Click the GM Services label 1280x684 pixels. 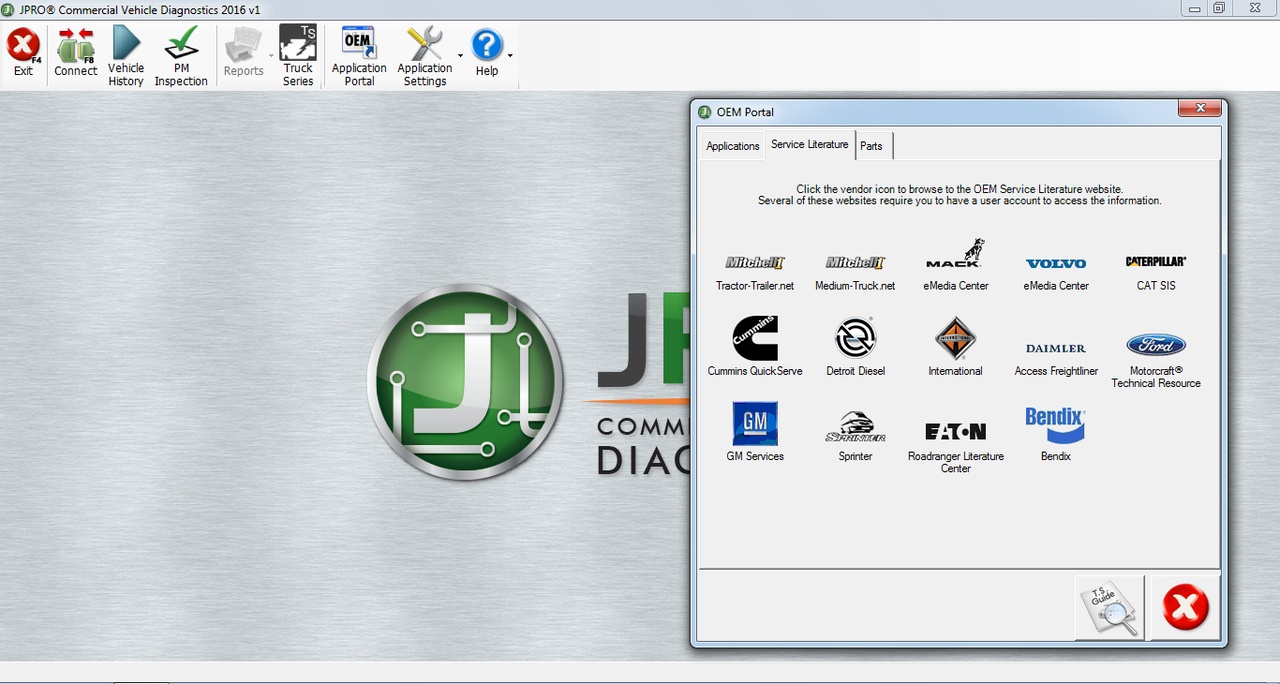point(755,456)
